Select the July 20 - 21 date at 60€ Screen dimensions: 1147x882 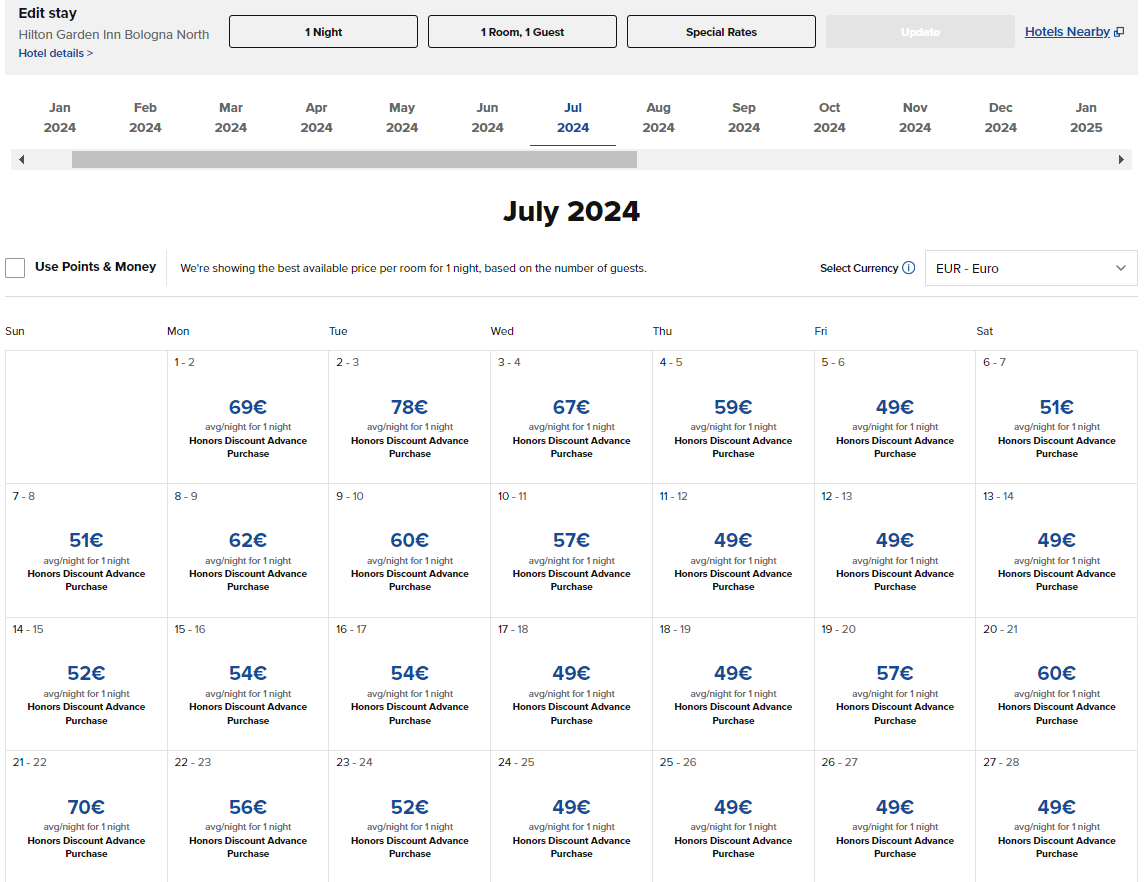point(1056,683)
